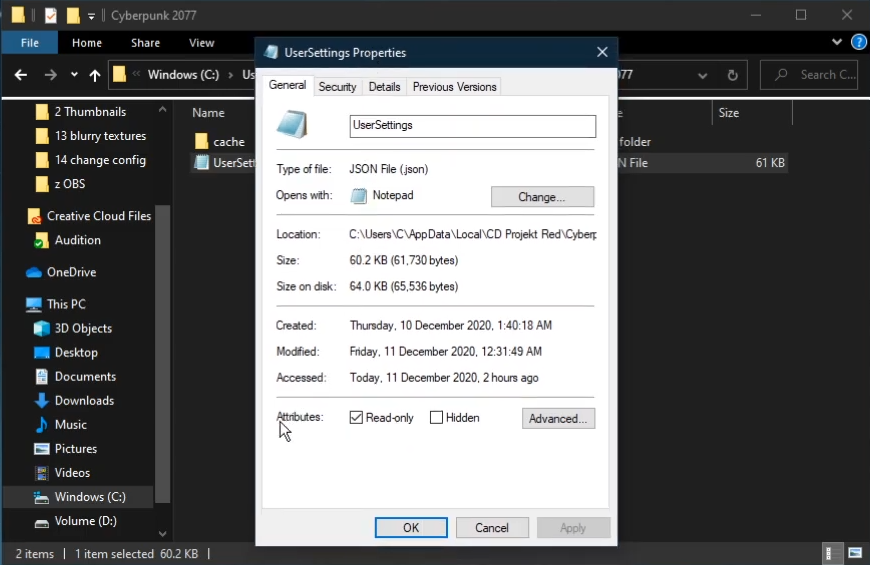Viewport: 870px width, 565px height.
Task: Click the Help question mark icon
Action: [858, 43]
